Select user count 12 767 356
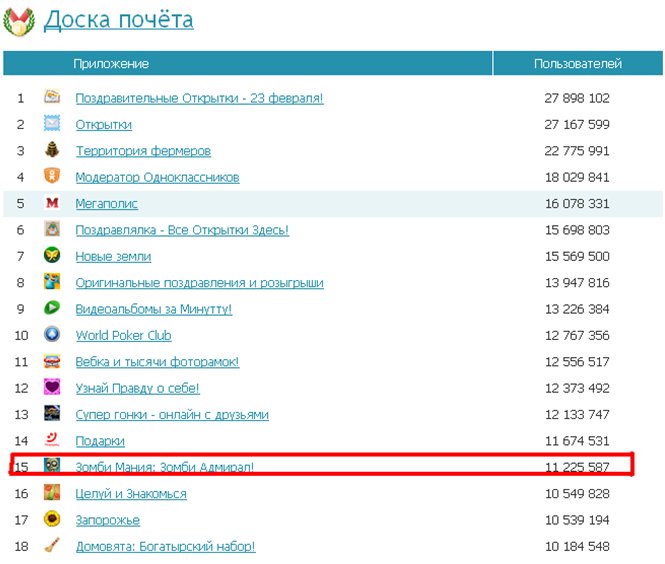The image size is (665, 564). click(577, 335)
